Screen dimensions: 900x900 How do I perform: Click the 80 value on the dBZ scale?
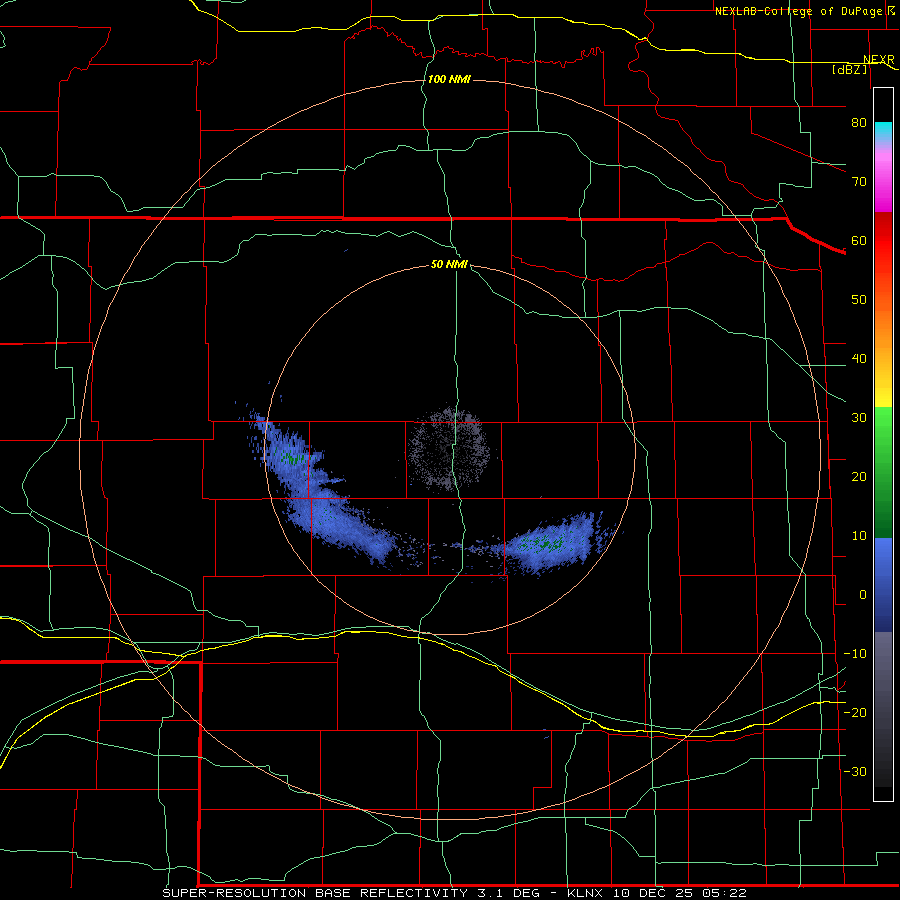859,123
